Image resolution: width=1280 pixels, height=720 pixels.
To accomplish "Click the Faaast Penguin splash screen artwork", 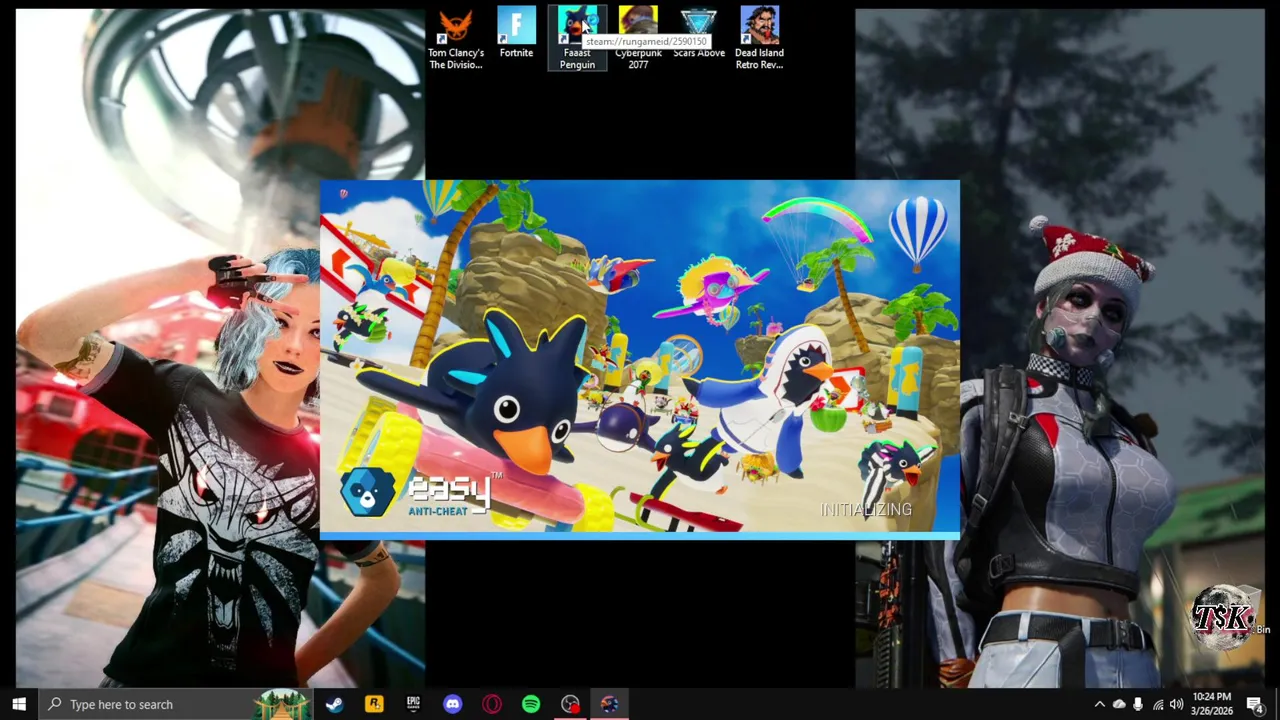I will (640, 356).
